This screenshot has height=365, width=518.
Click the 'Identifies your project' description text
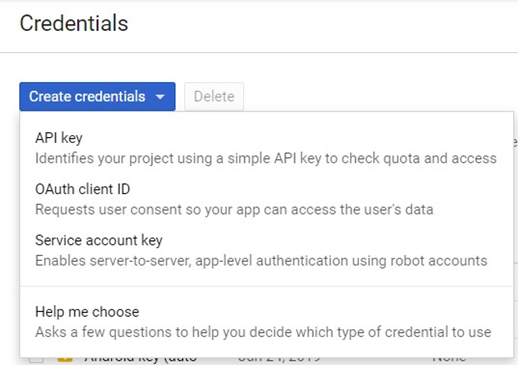[x=266, y=158]
